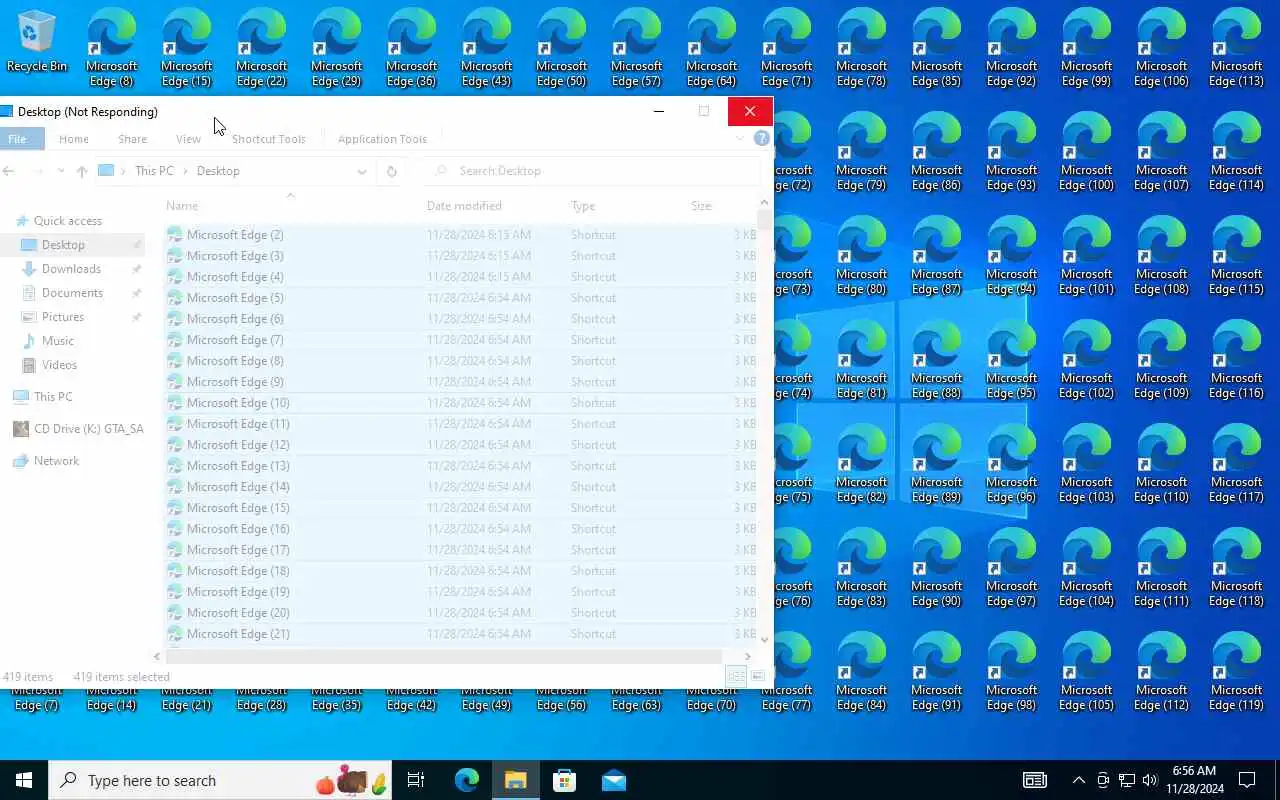1280x800 pixels.
Task: Click the horizontal scrollbar in file list
Action: [443, 656]
